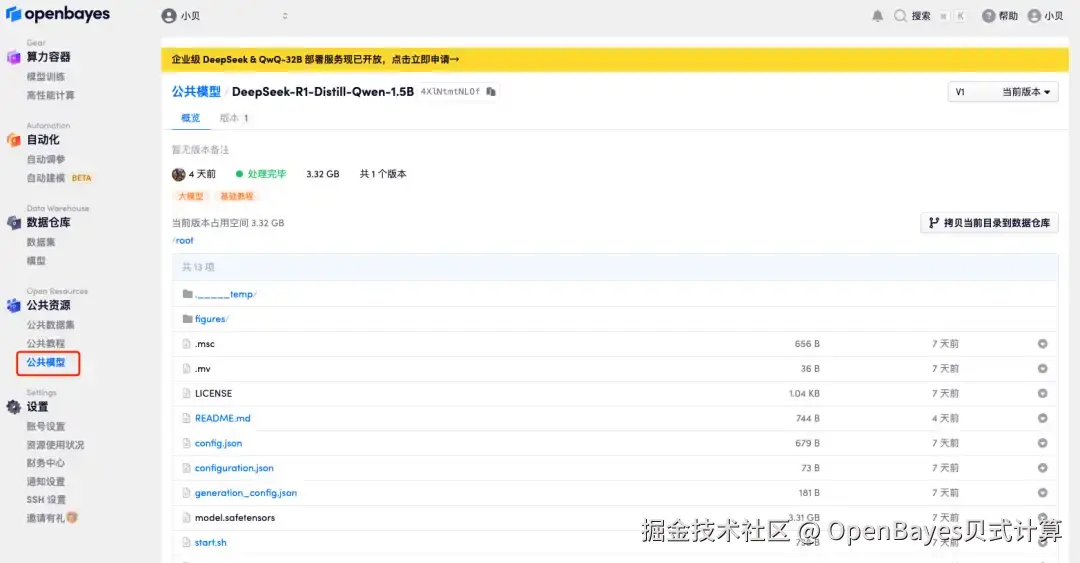Open 账号设置 in sidebar
Screen dimensions: 1080x563
pos(45,427)
